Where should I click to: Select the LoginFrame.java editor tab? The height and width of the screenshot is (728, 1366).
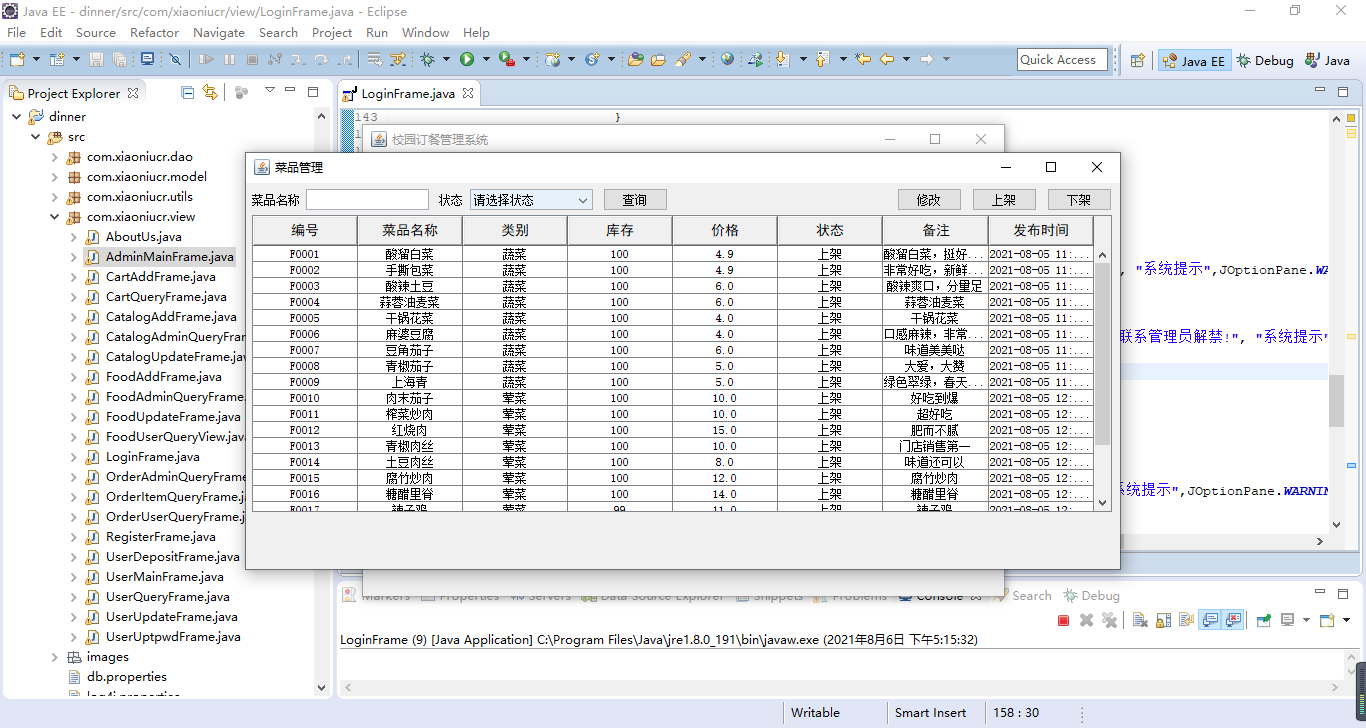coord(407,93)
